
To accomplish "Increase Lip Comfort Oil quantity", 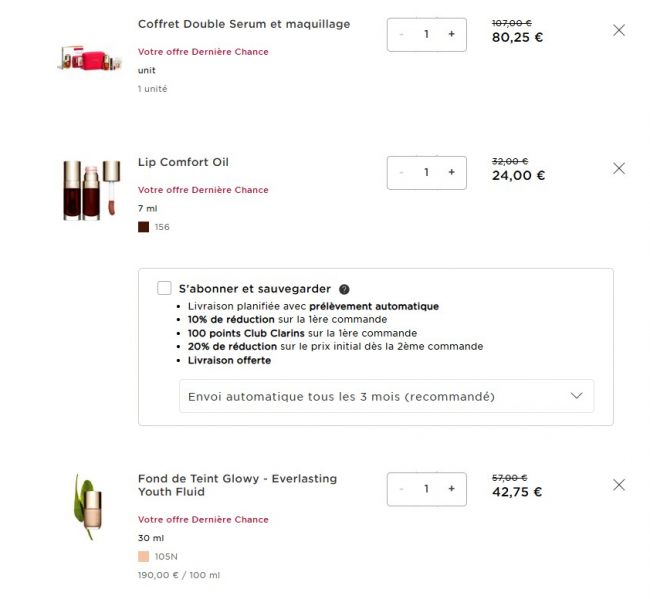I will click(x=451, y=172).
